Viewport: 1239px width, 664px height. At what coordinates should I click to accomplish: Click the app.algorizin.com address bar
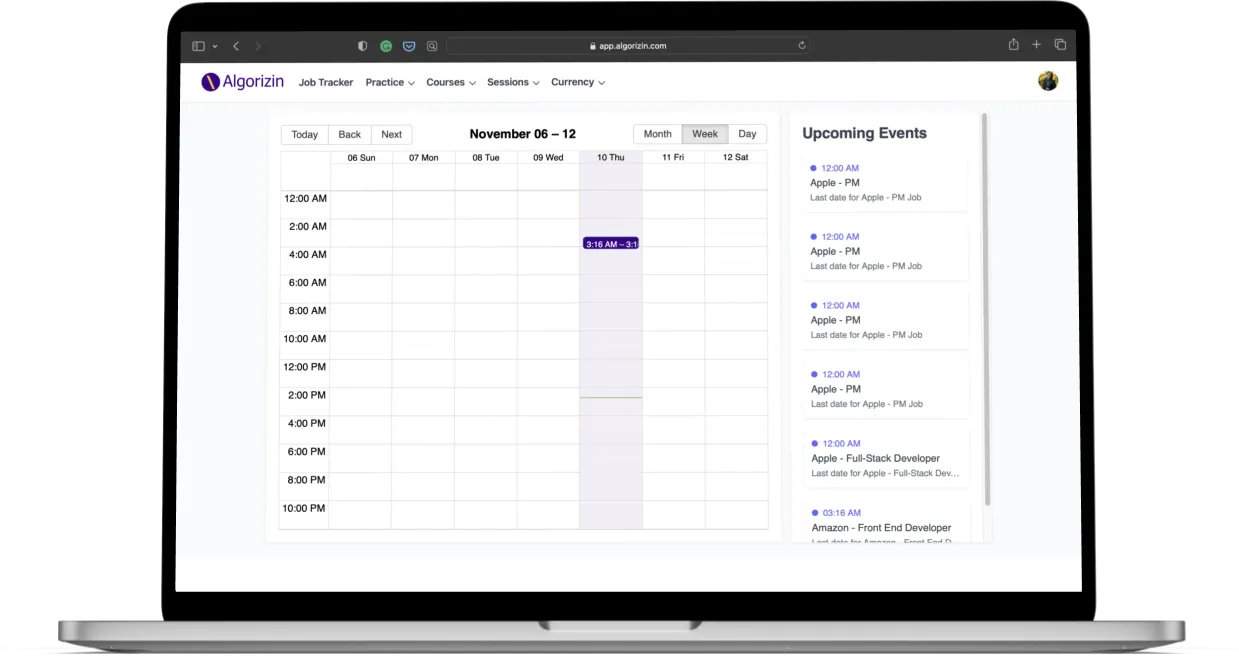(x=628, y=46)
